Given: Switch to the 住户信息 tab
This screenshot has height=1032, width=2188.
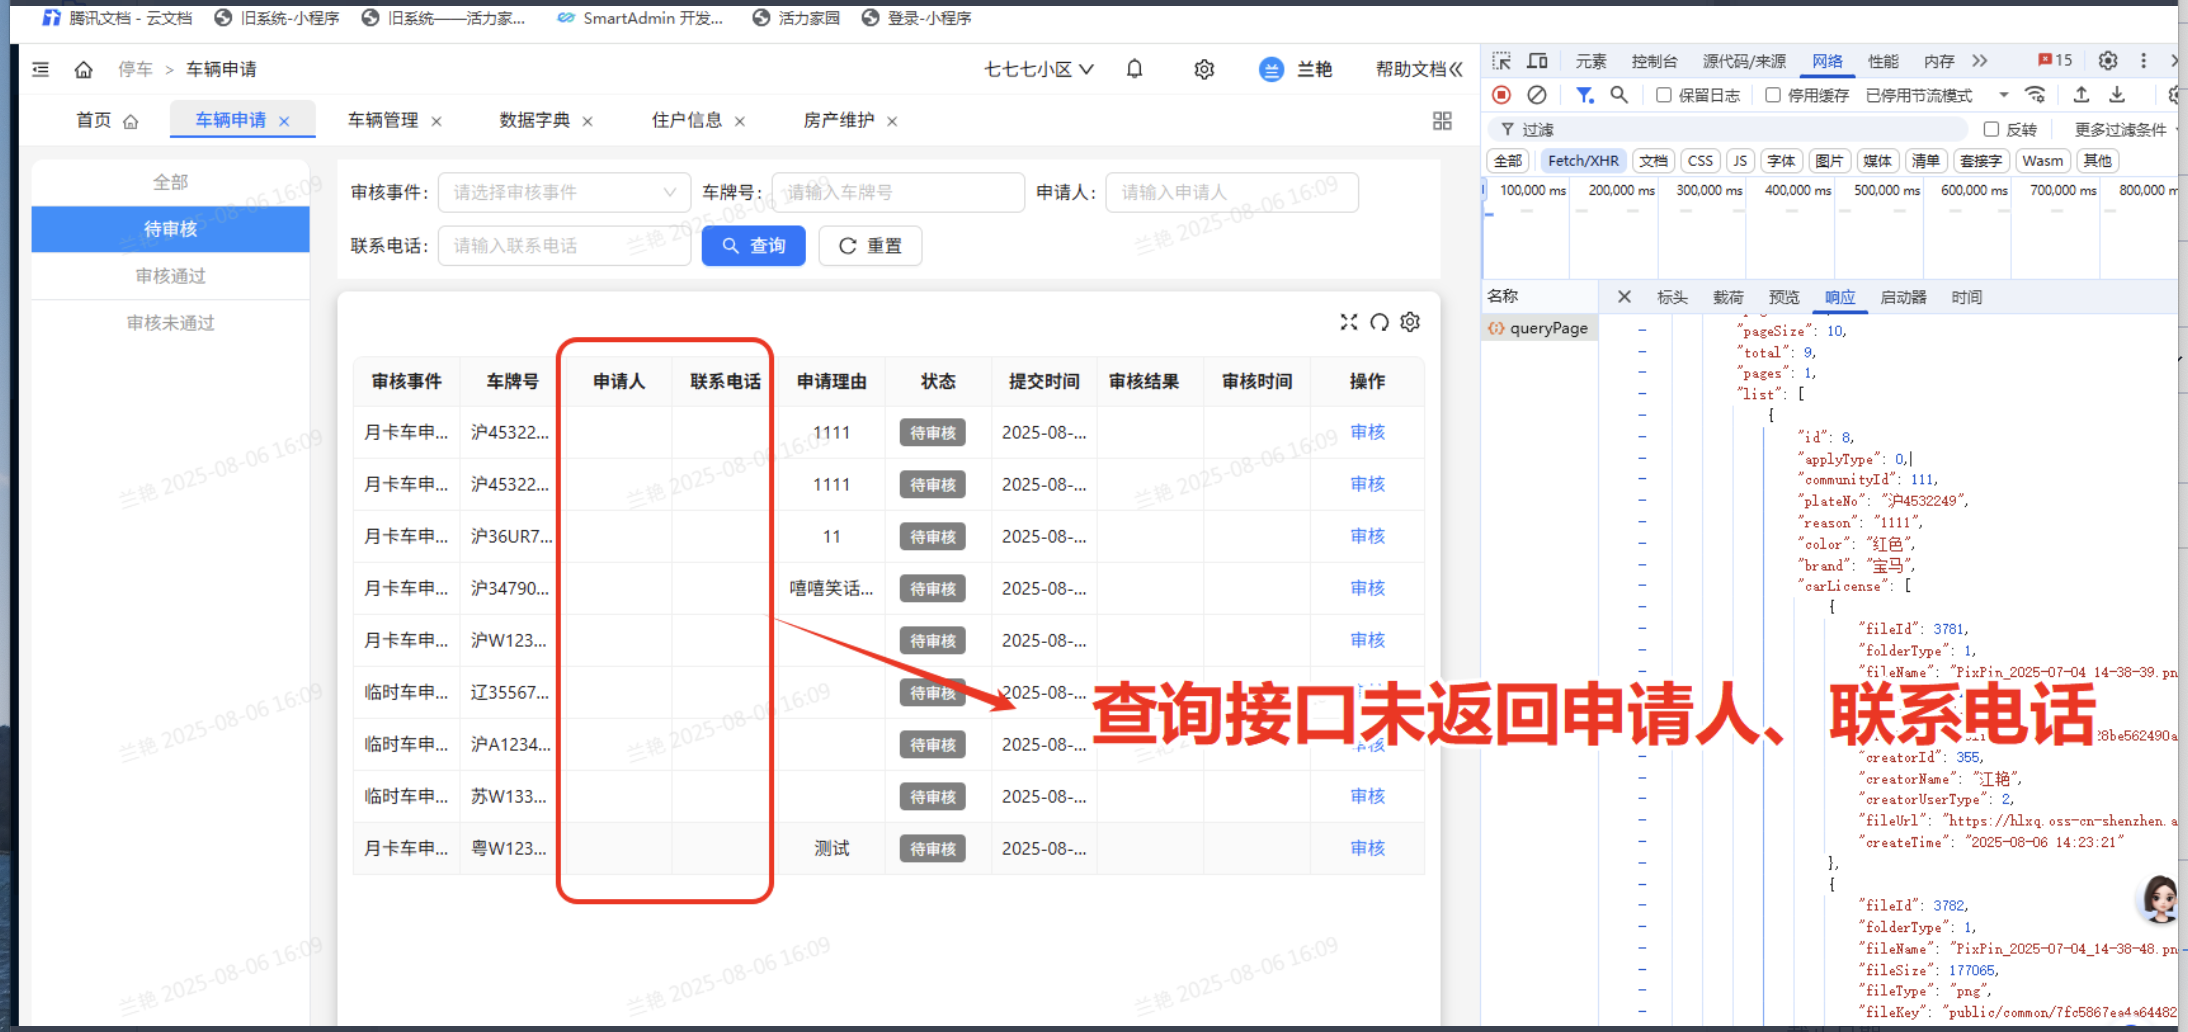Looking at the screenshot, I should click(686, 119).
